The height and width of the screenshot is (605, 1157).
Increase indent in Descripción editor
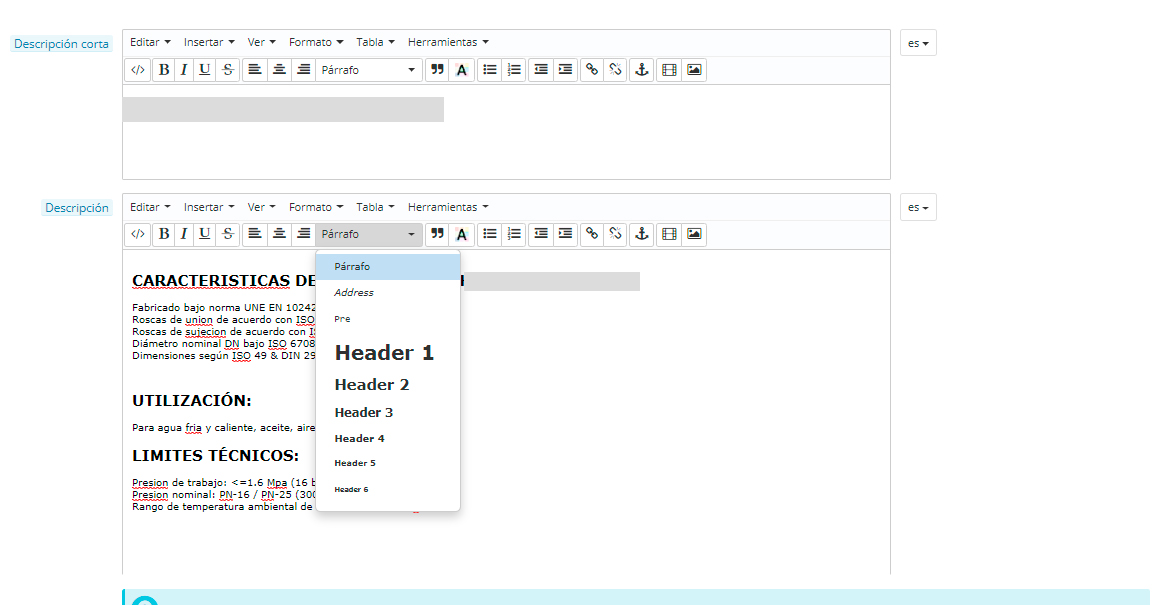[565, 234]
